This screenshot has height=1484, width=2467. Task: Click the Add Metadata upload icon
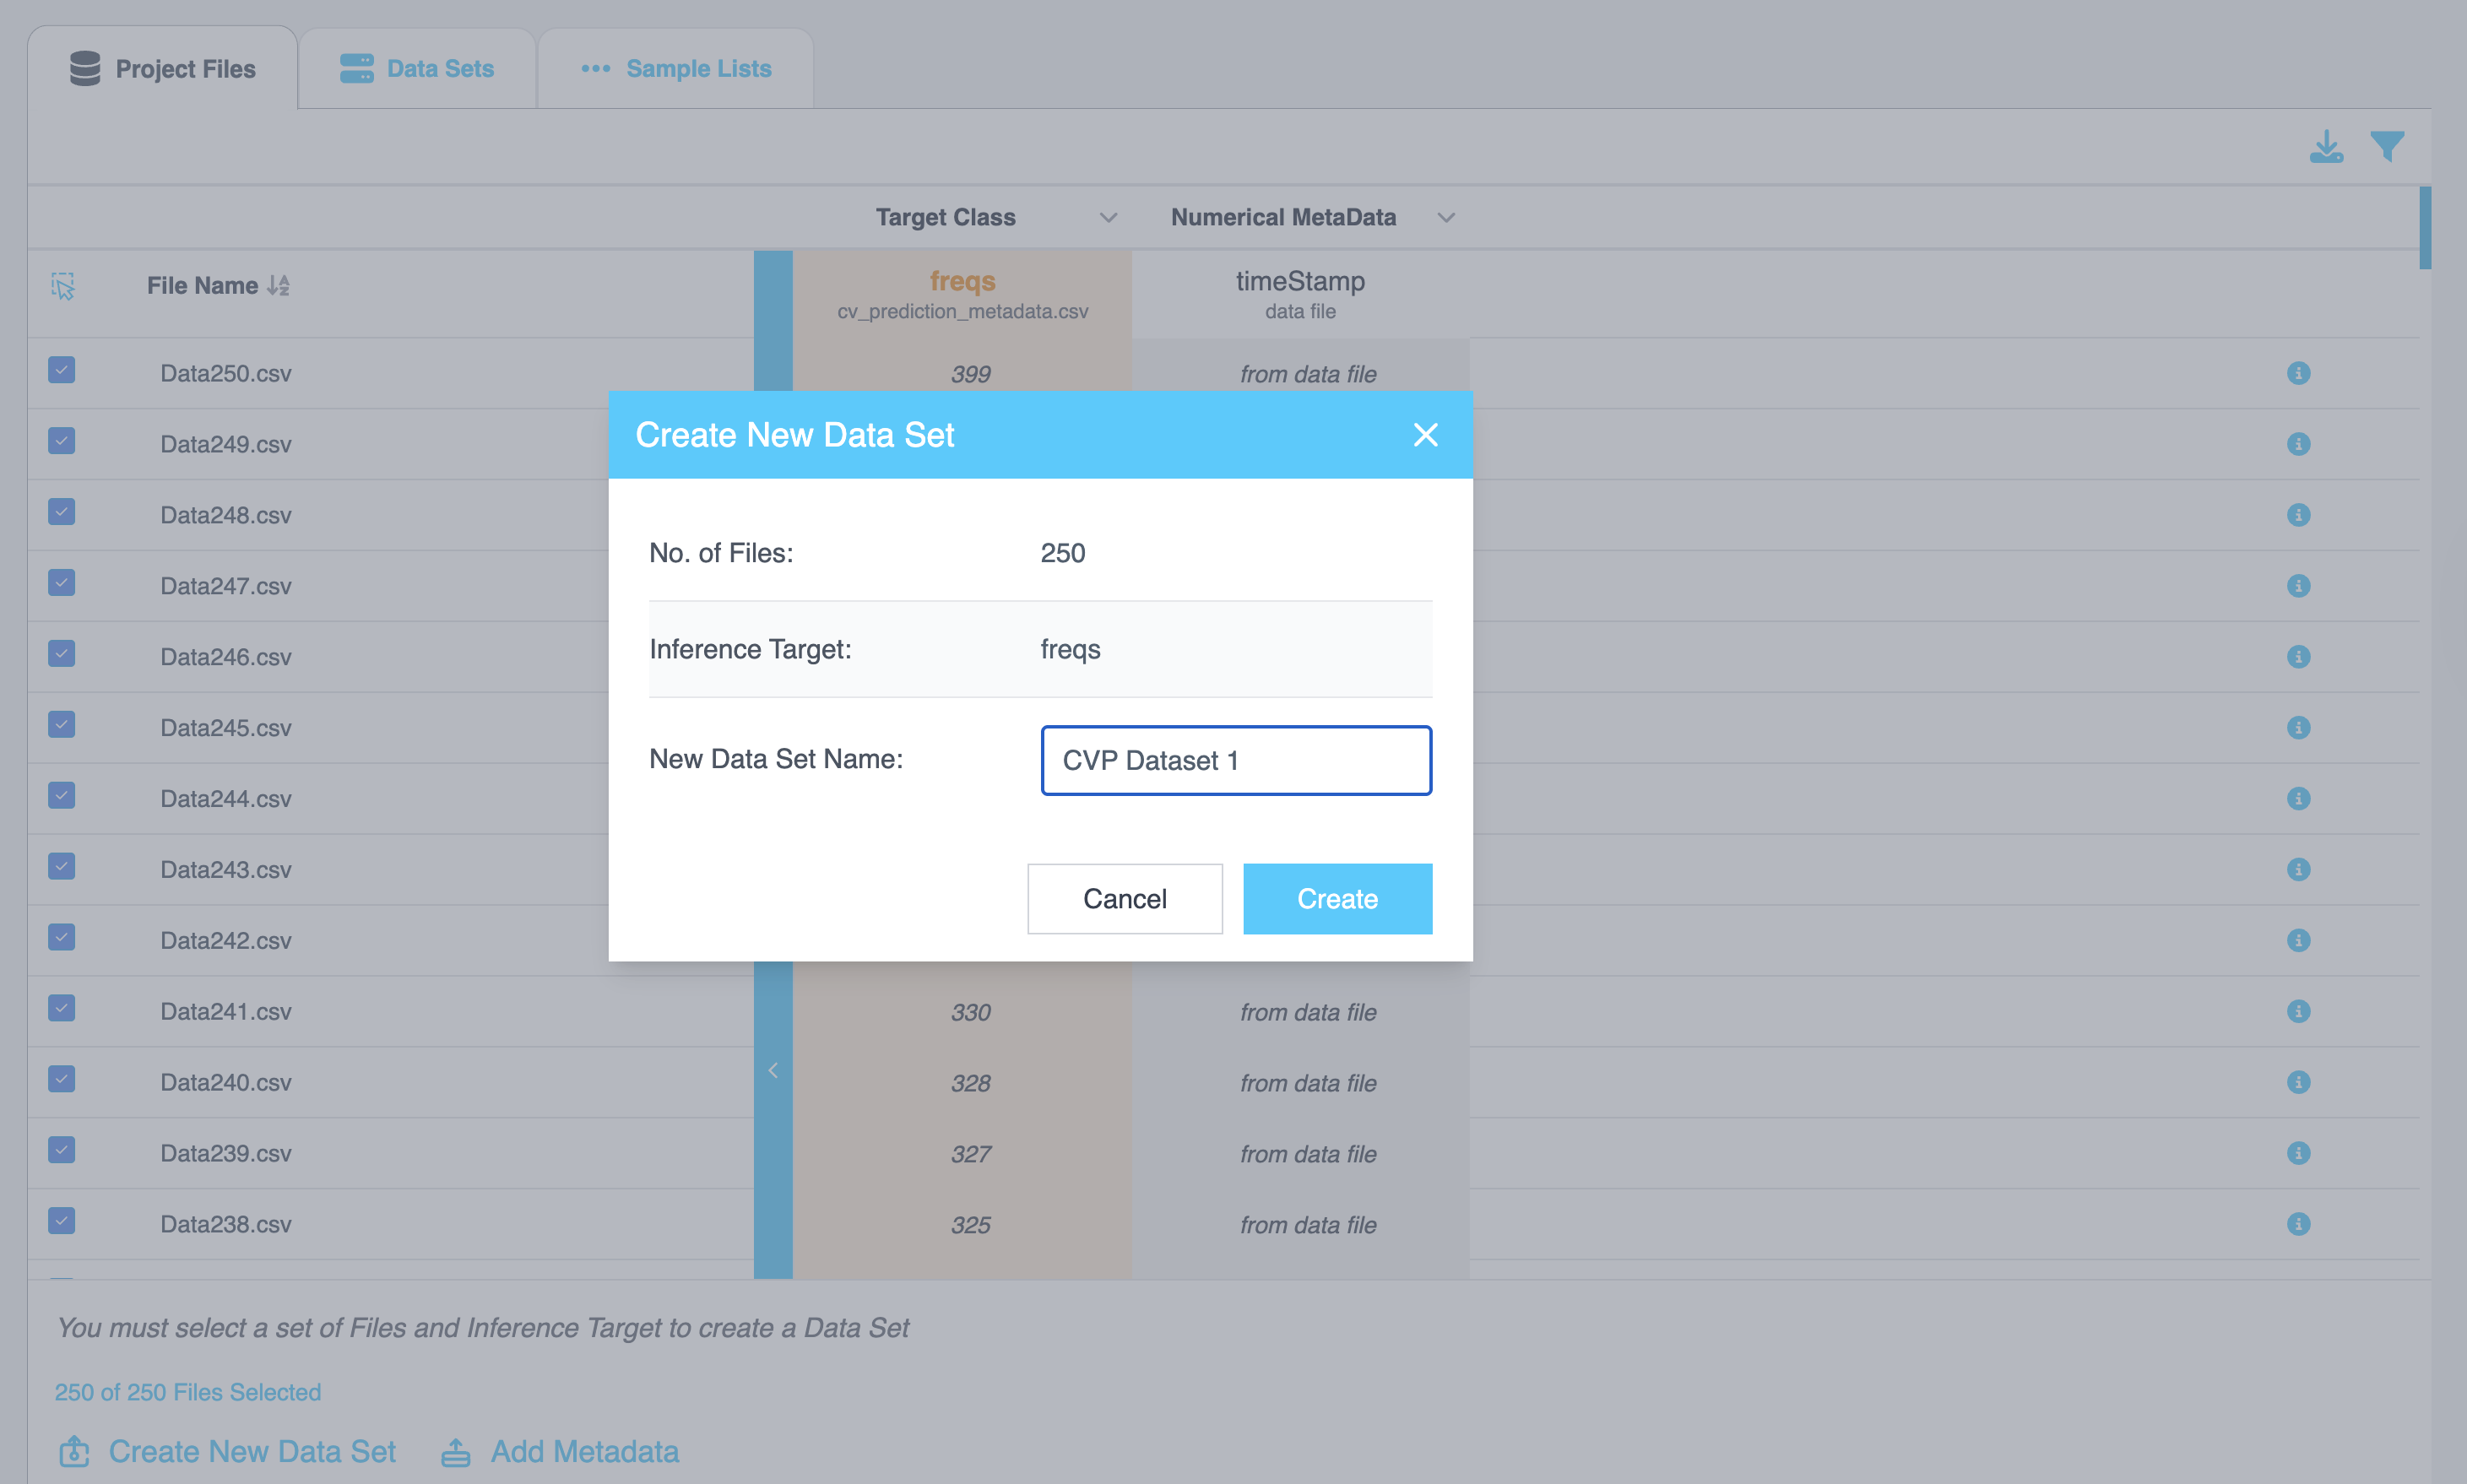(456, 1452)
